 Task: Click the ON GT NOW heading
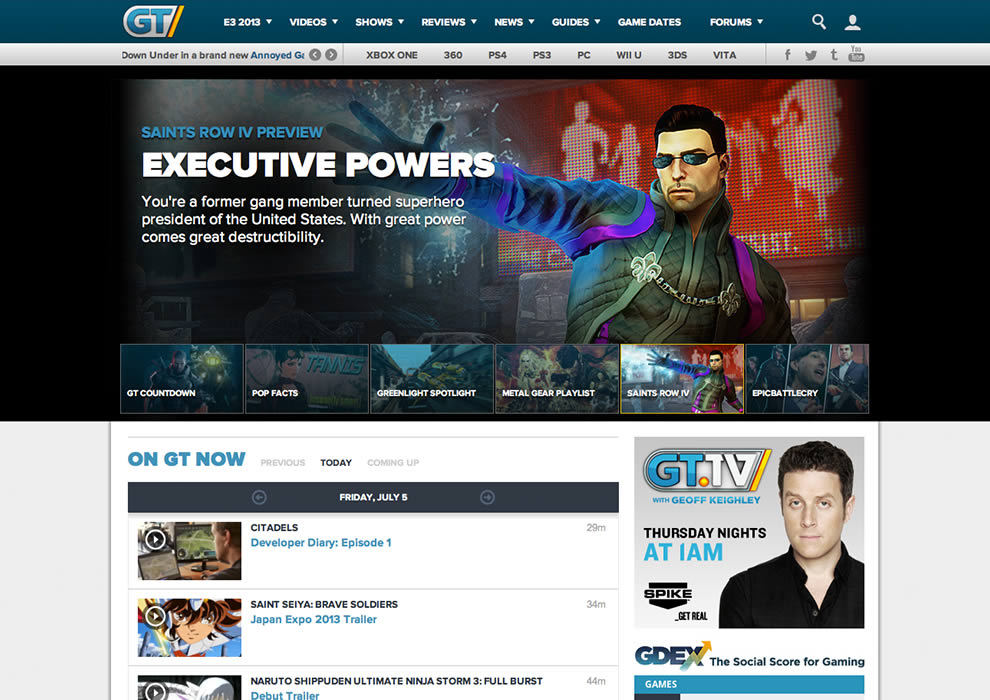coord(186,460)
